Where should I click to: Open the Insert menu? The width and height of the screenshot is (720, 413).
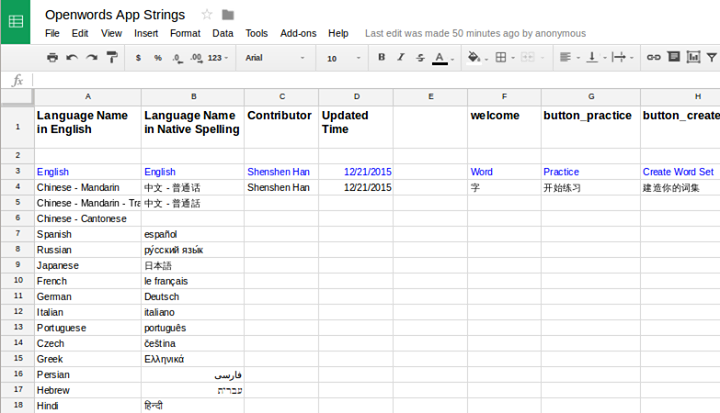[x=146, y=34]
